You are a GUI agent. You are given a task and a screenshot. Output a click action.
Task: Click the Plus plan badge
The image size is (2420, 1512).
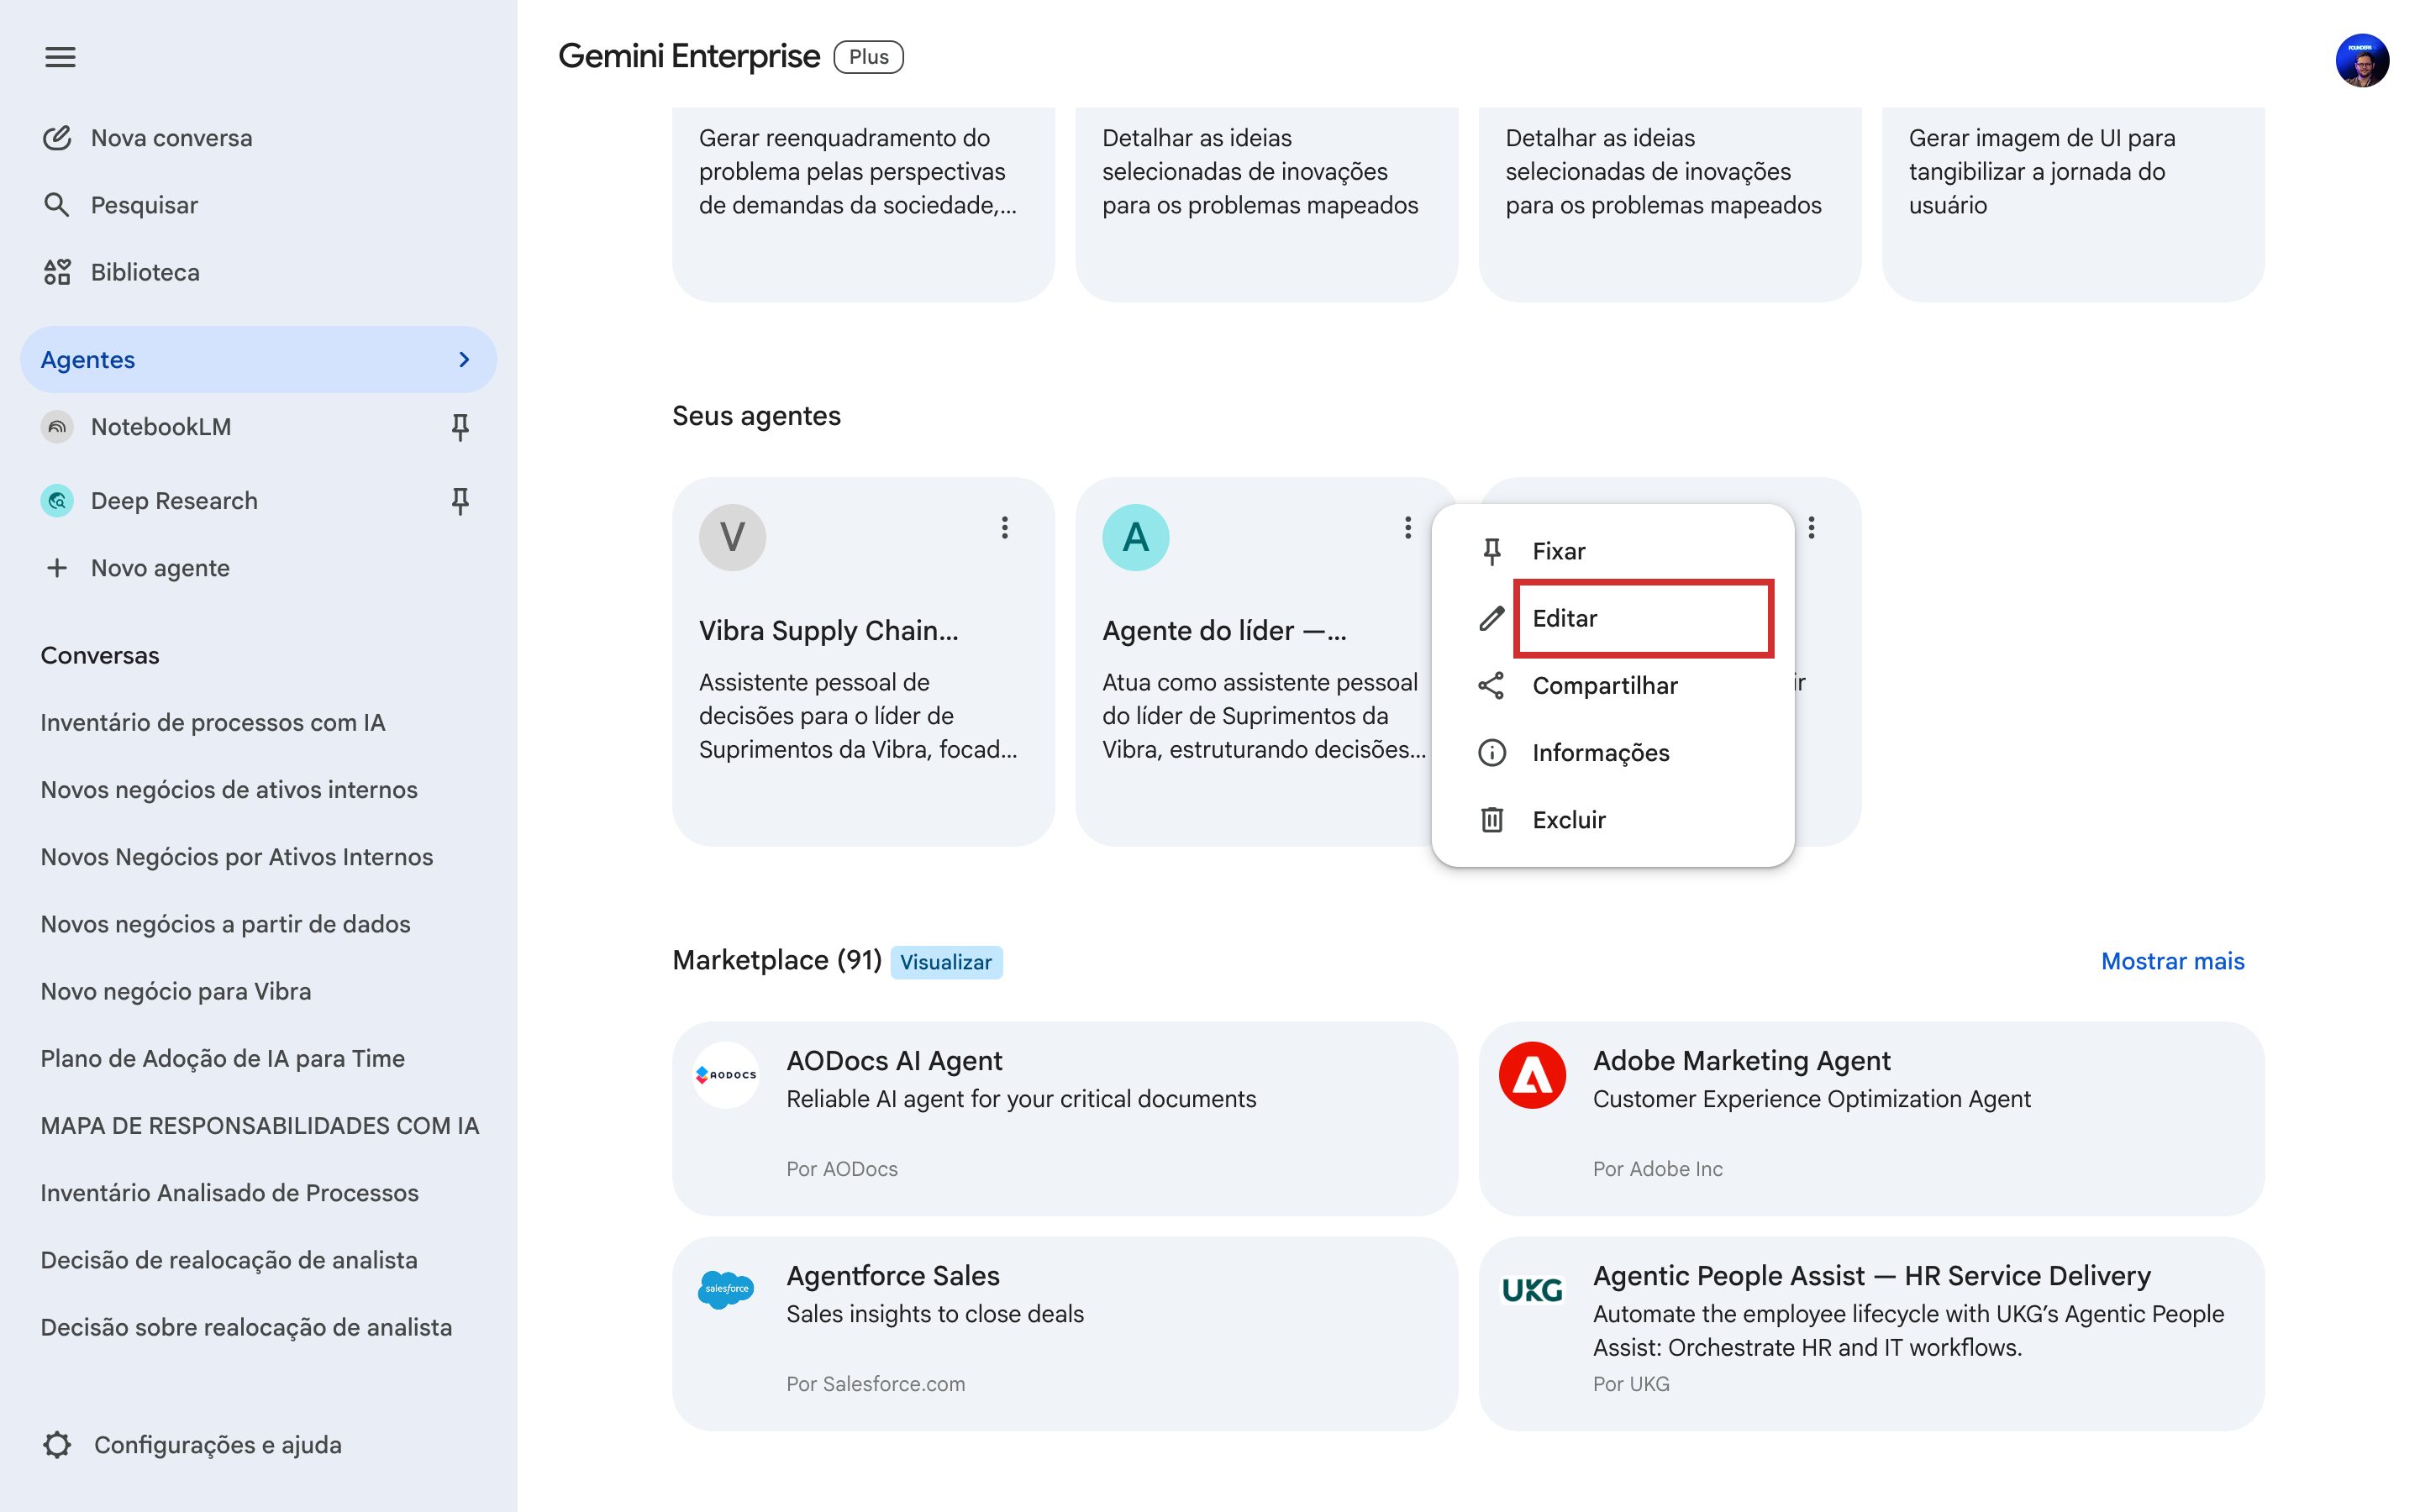tap(868, 57)
